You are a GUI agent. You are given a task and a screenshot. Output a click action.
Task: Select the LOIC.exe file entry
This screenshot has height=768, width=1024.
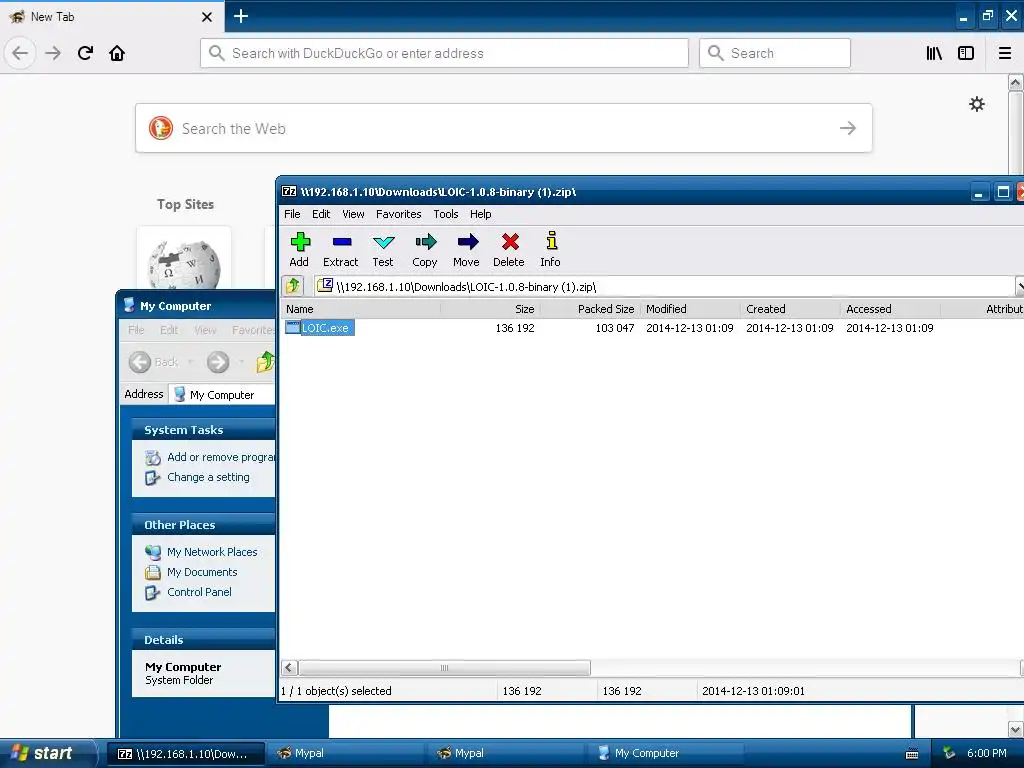(320, 328)
